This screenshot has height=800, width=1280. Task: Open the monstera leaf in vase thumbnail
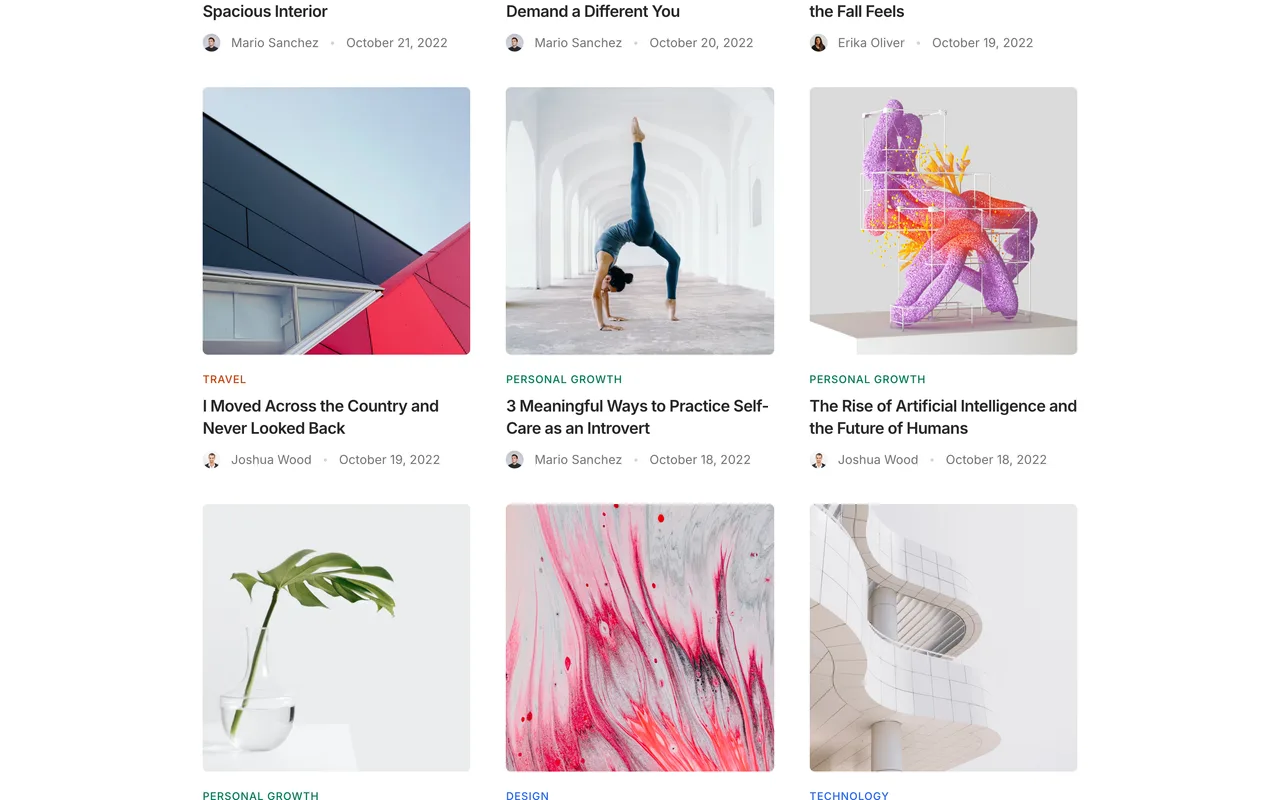336,637
